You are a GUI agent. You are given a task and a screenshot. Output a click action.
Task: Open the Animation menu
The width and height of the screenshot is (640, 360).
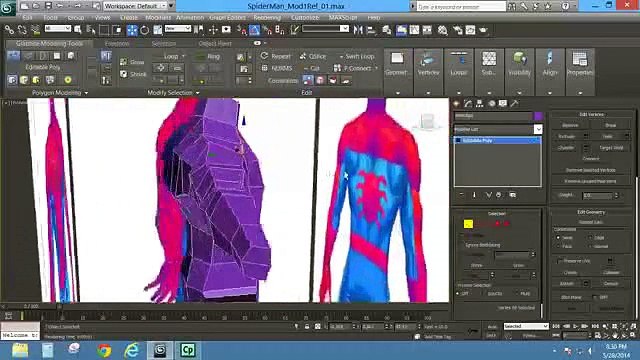point(190,18)
